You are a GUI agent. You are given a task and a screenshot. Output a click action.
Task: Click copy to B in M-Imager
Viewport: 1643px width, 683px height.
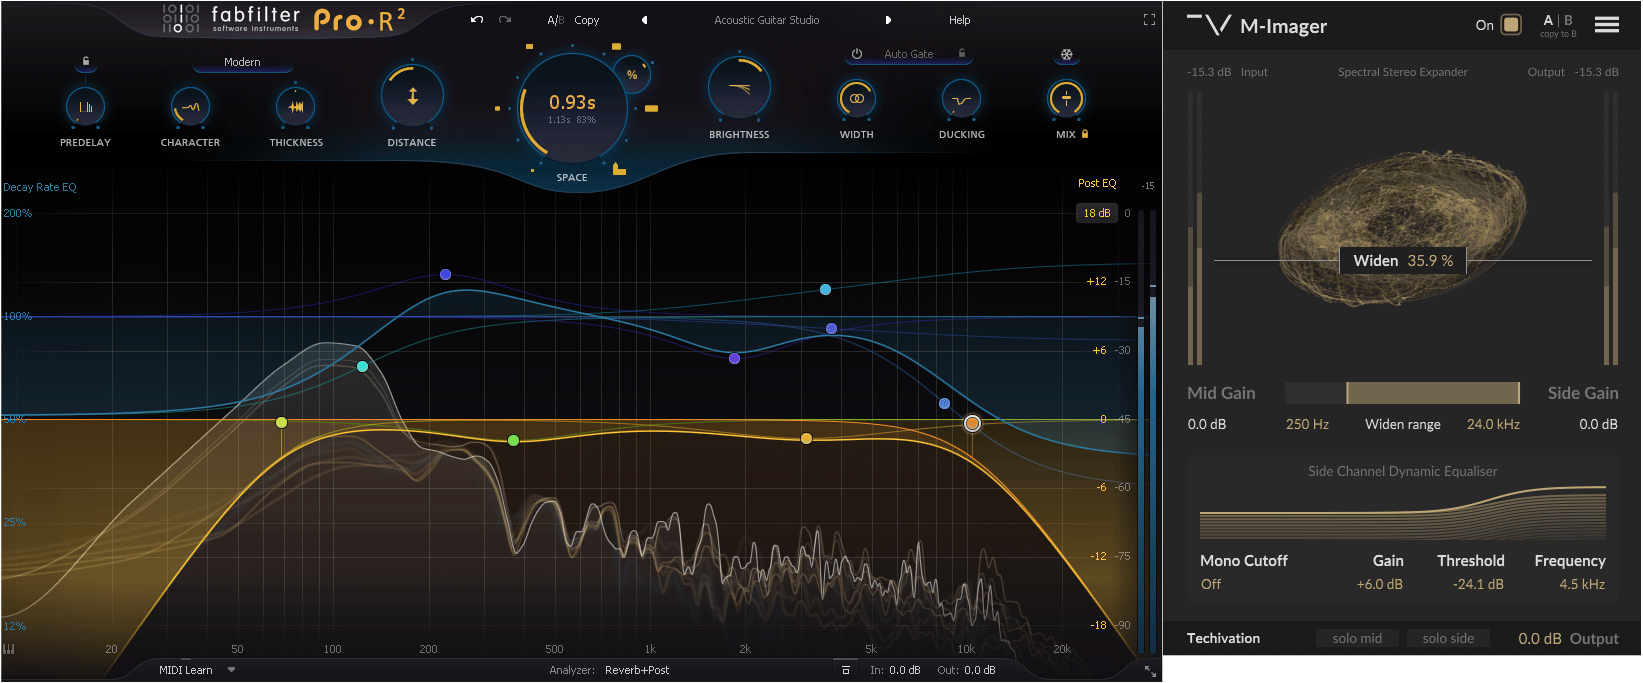point(1558,34)
